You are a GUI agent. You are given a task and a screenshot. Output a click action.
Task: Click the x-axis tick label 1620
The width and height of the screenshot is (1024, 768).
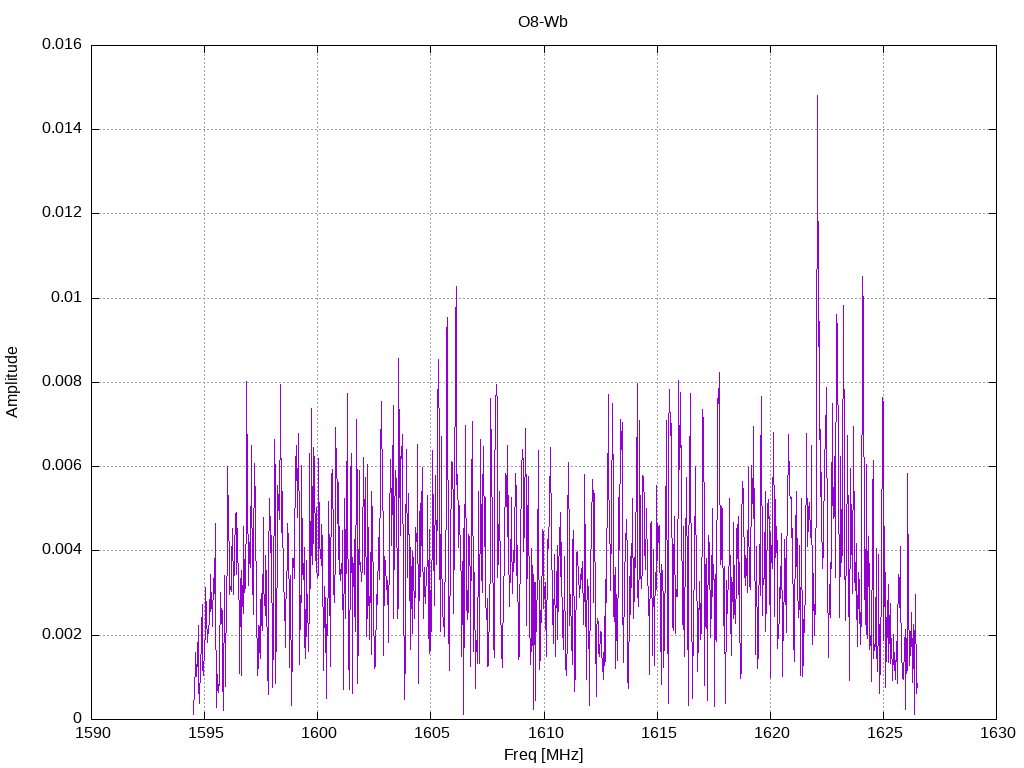coord(771,733)
